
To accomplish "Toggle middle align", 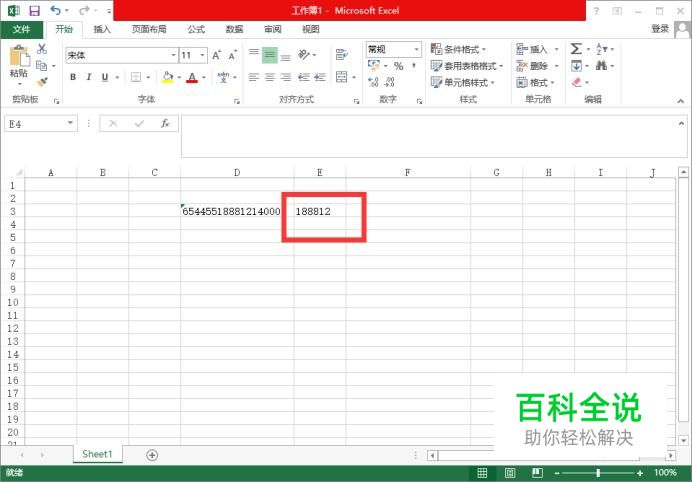I will (270, 55).
